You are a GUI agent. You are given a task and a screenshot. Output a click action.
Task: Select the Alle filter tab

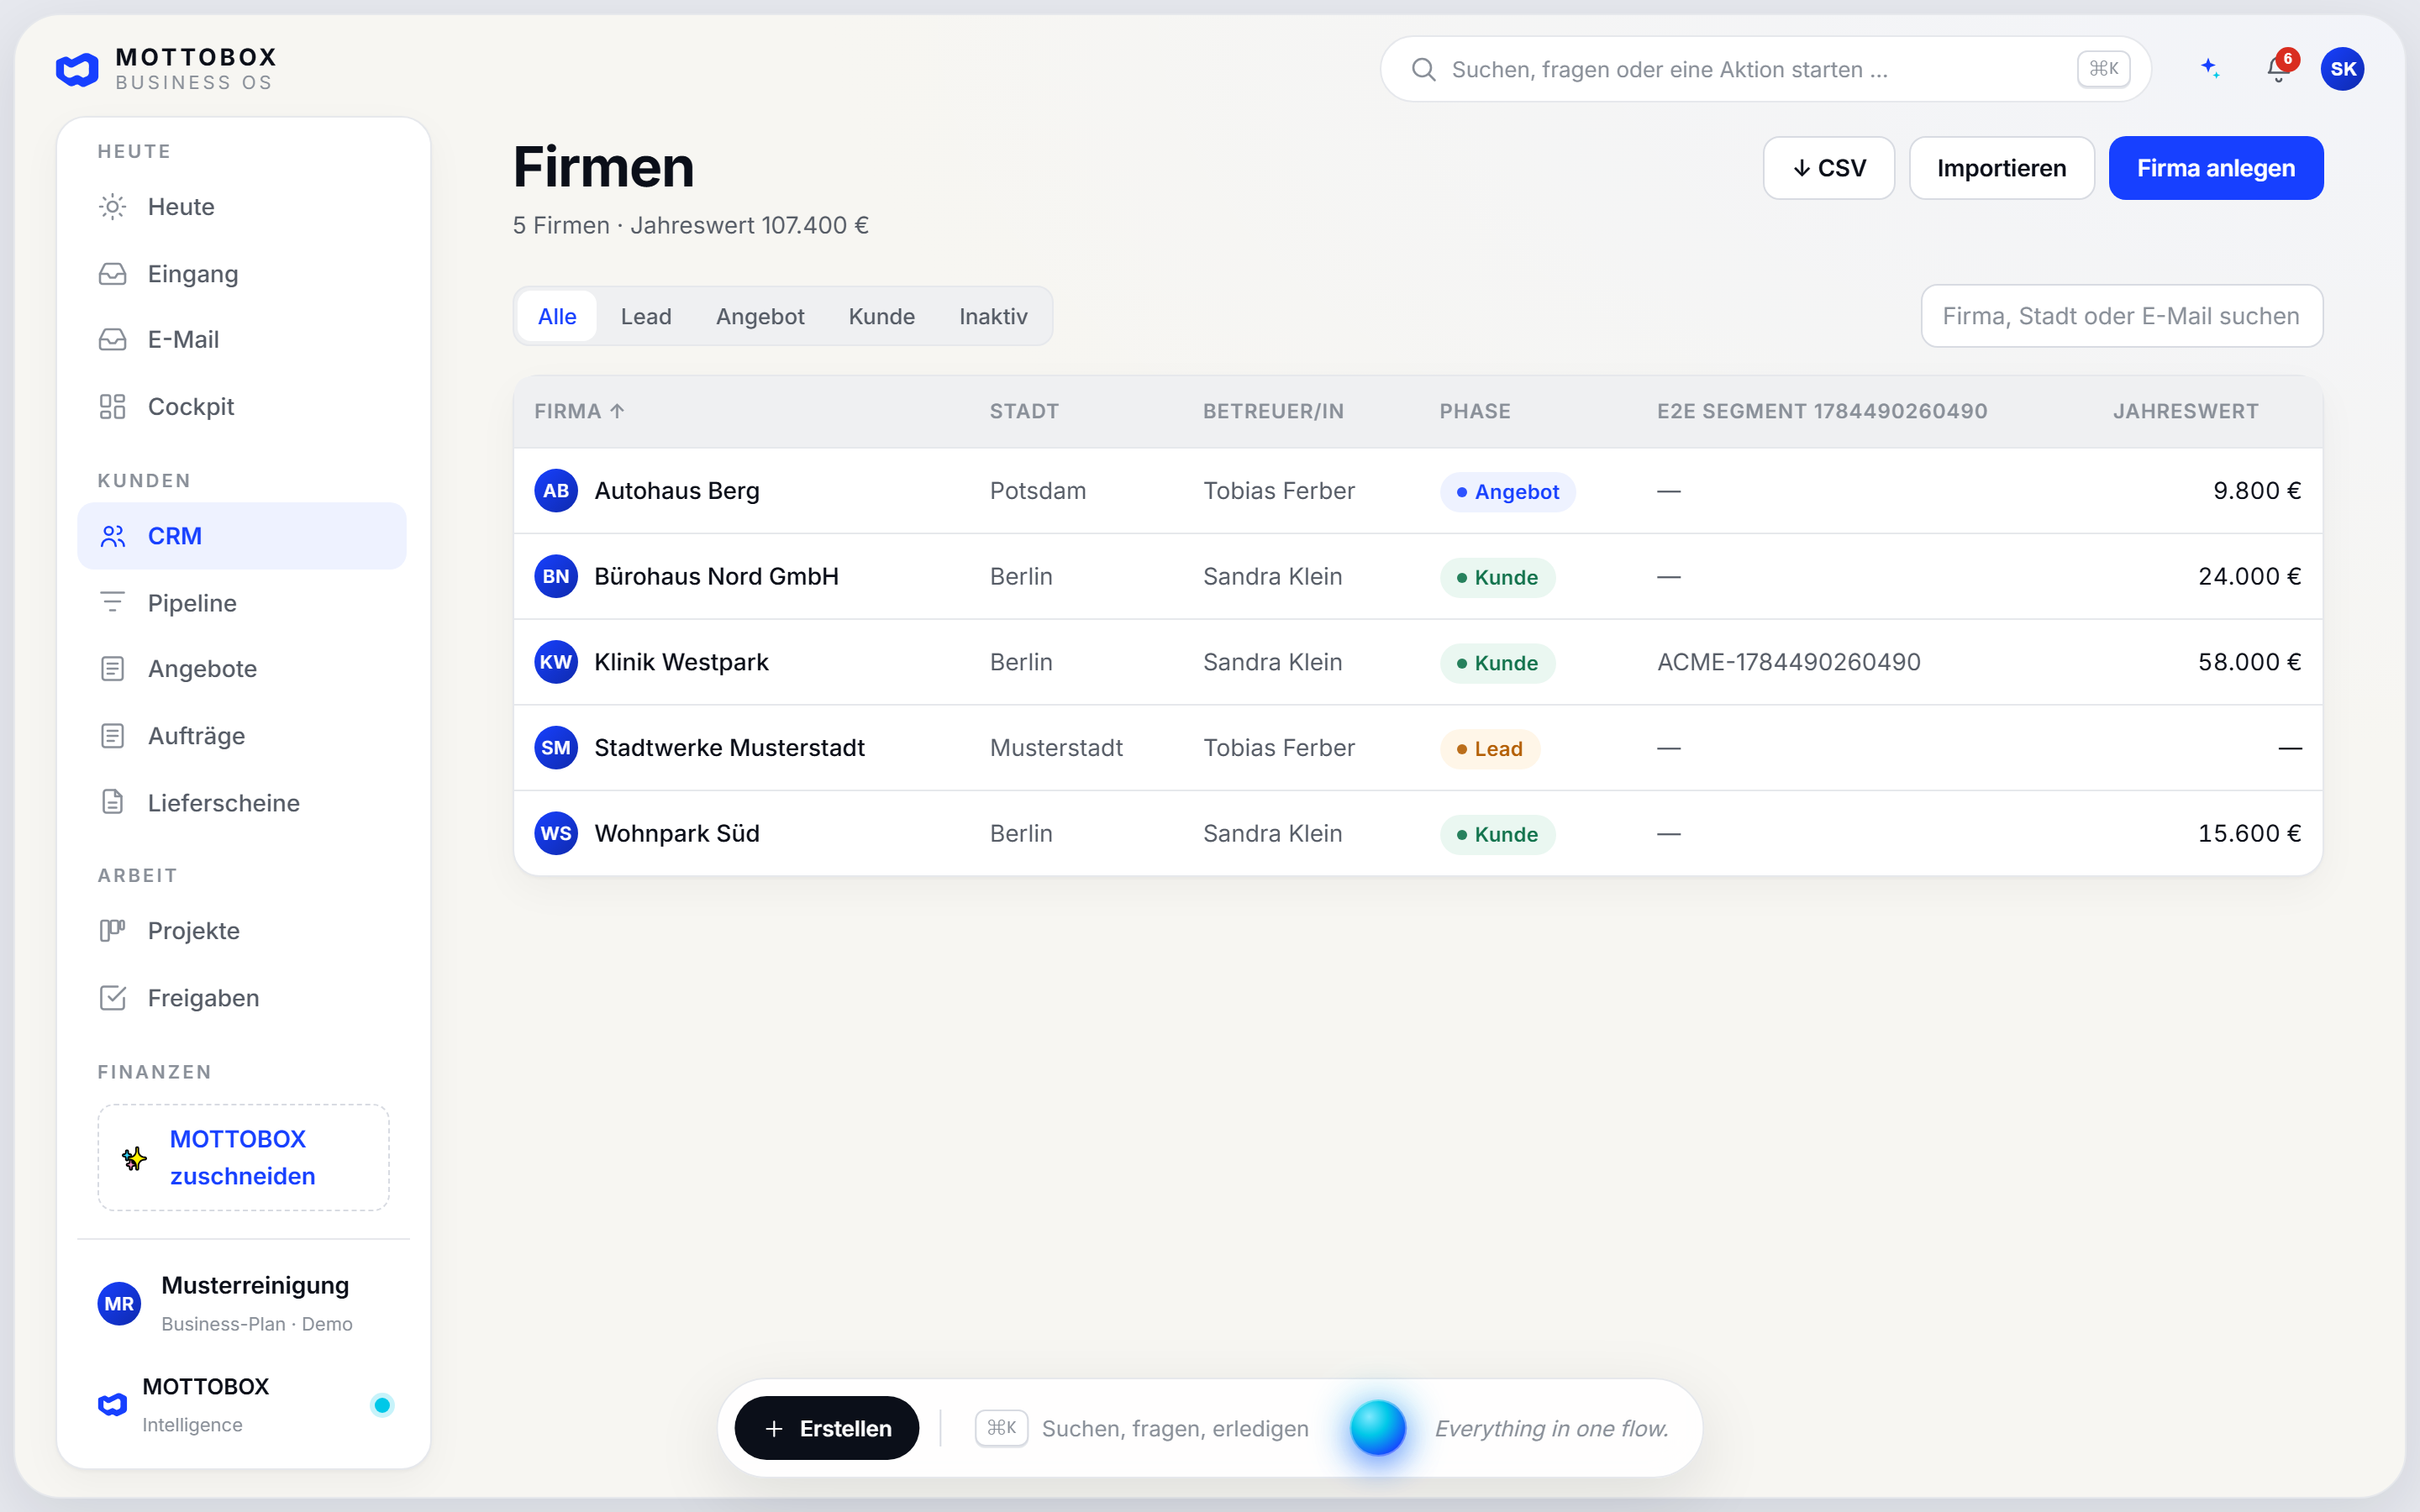coord(557,317)
